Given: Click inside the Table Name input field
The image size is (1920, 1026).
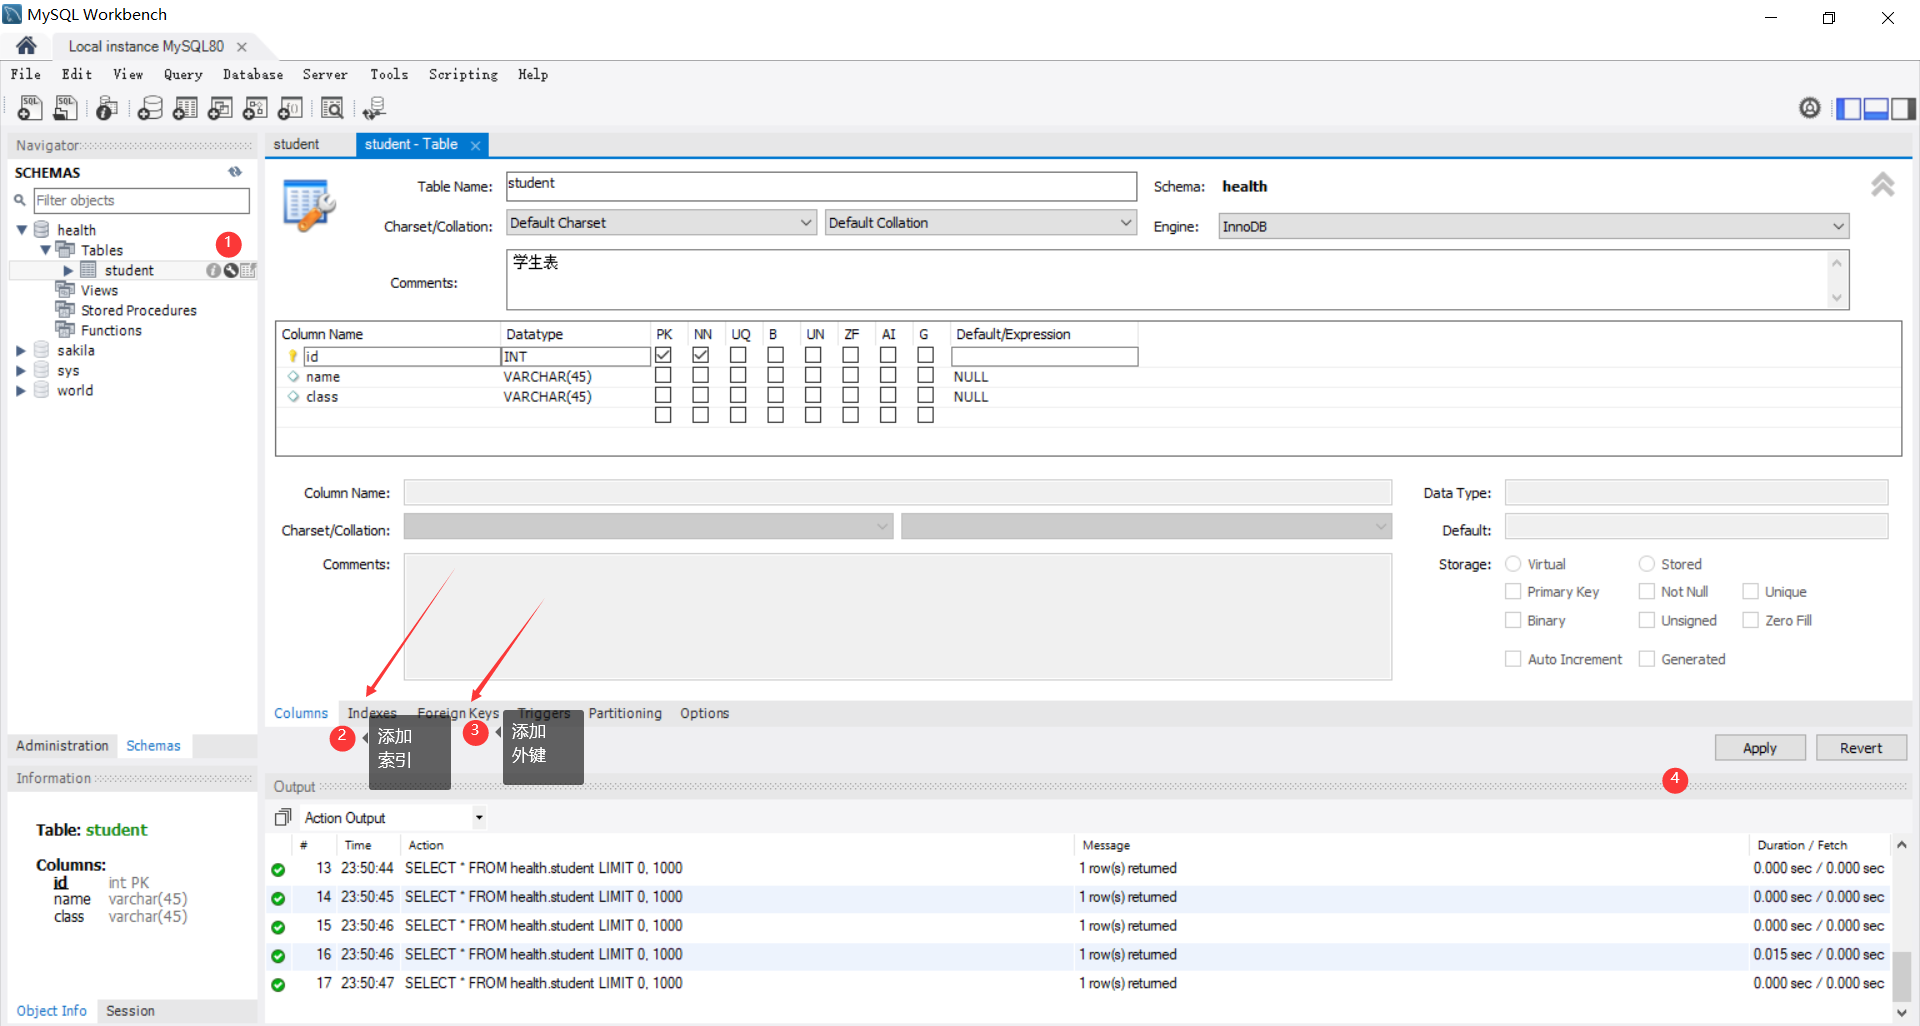Looking at the screenshot, I should [820, 186].
